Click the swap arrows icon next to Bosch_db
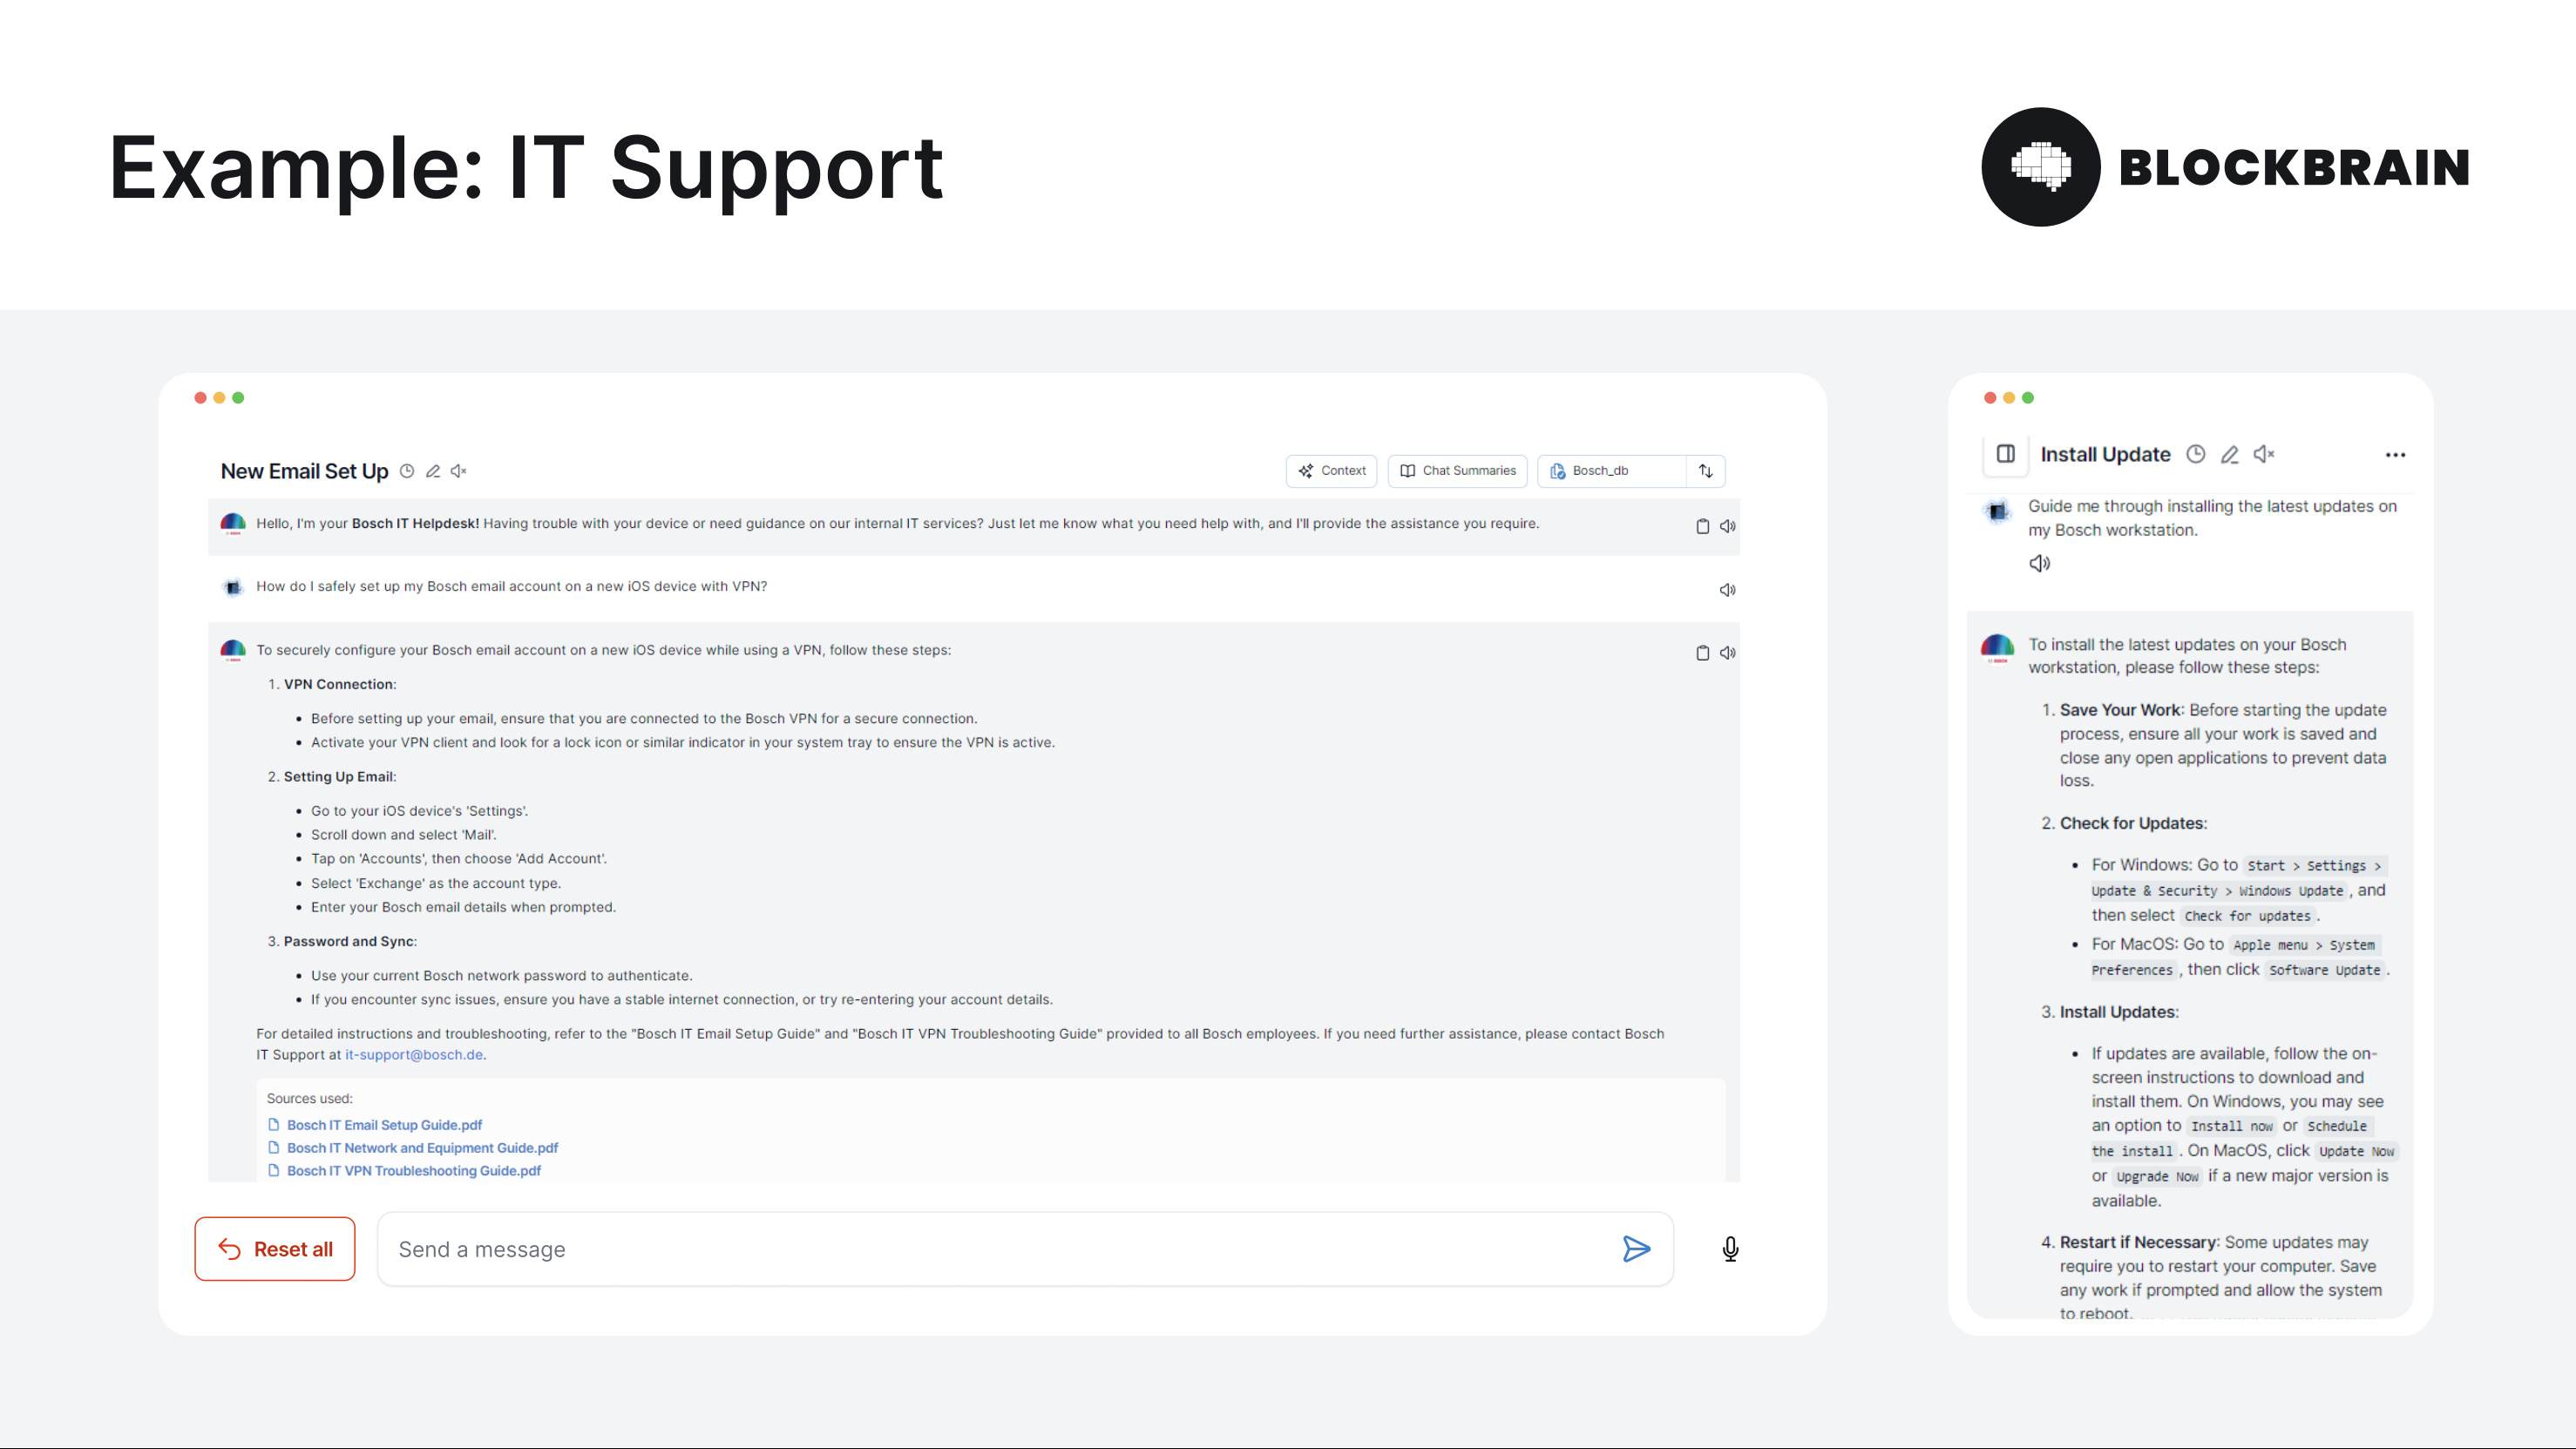2576x1449 pixels. [x=1706, y=471]
